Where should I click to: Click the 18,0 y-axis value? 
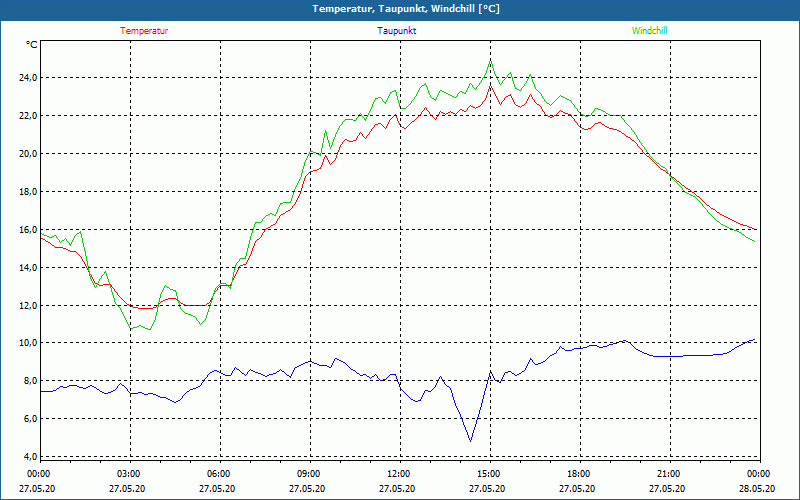click(x=28, y=192)
